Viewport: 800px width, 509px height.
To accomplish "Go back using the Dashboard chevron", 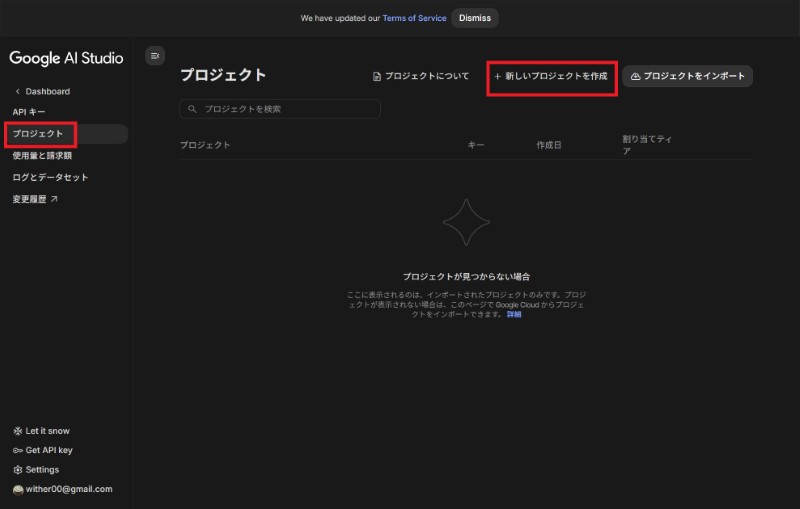I will coord(18,92).
